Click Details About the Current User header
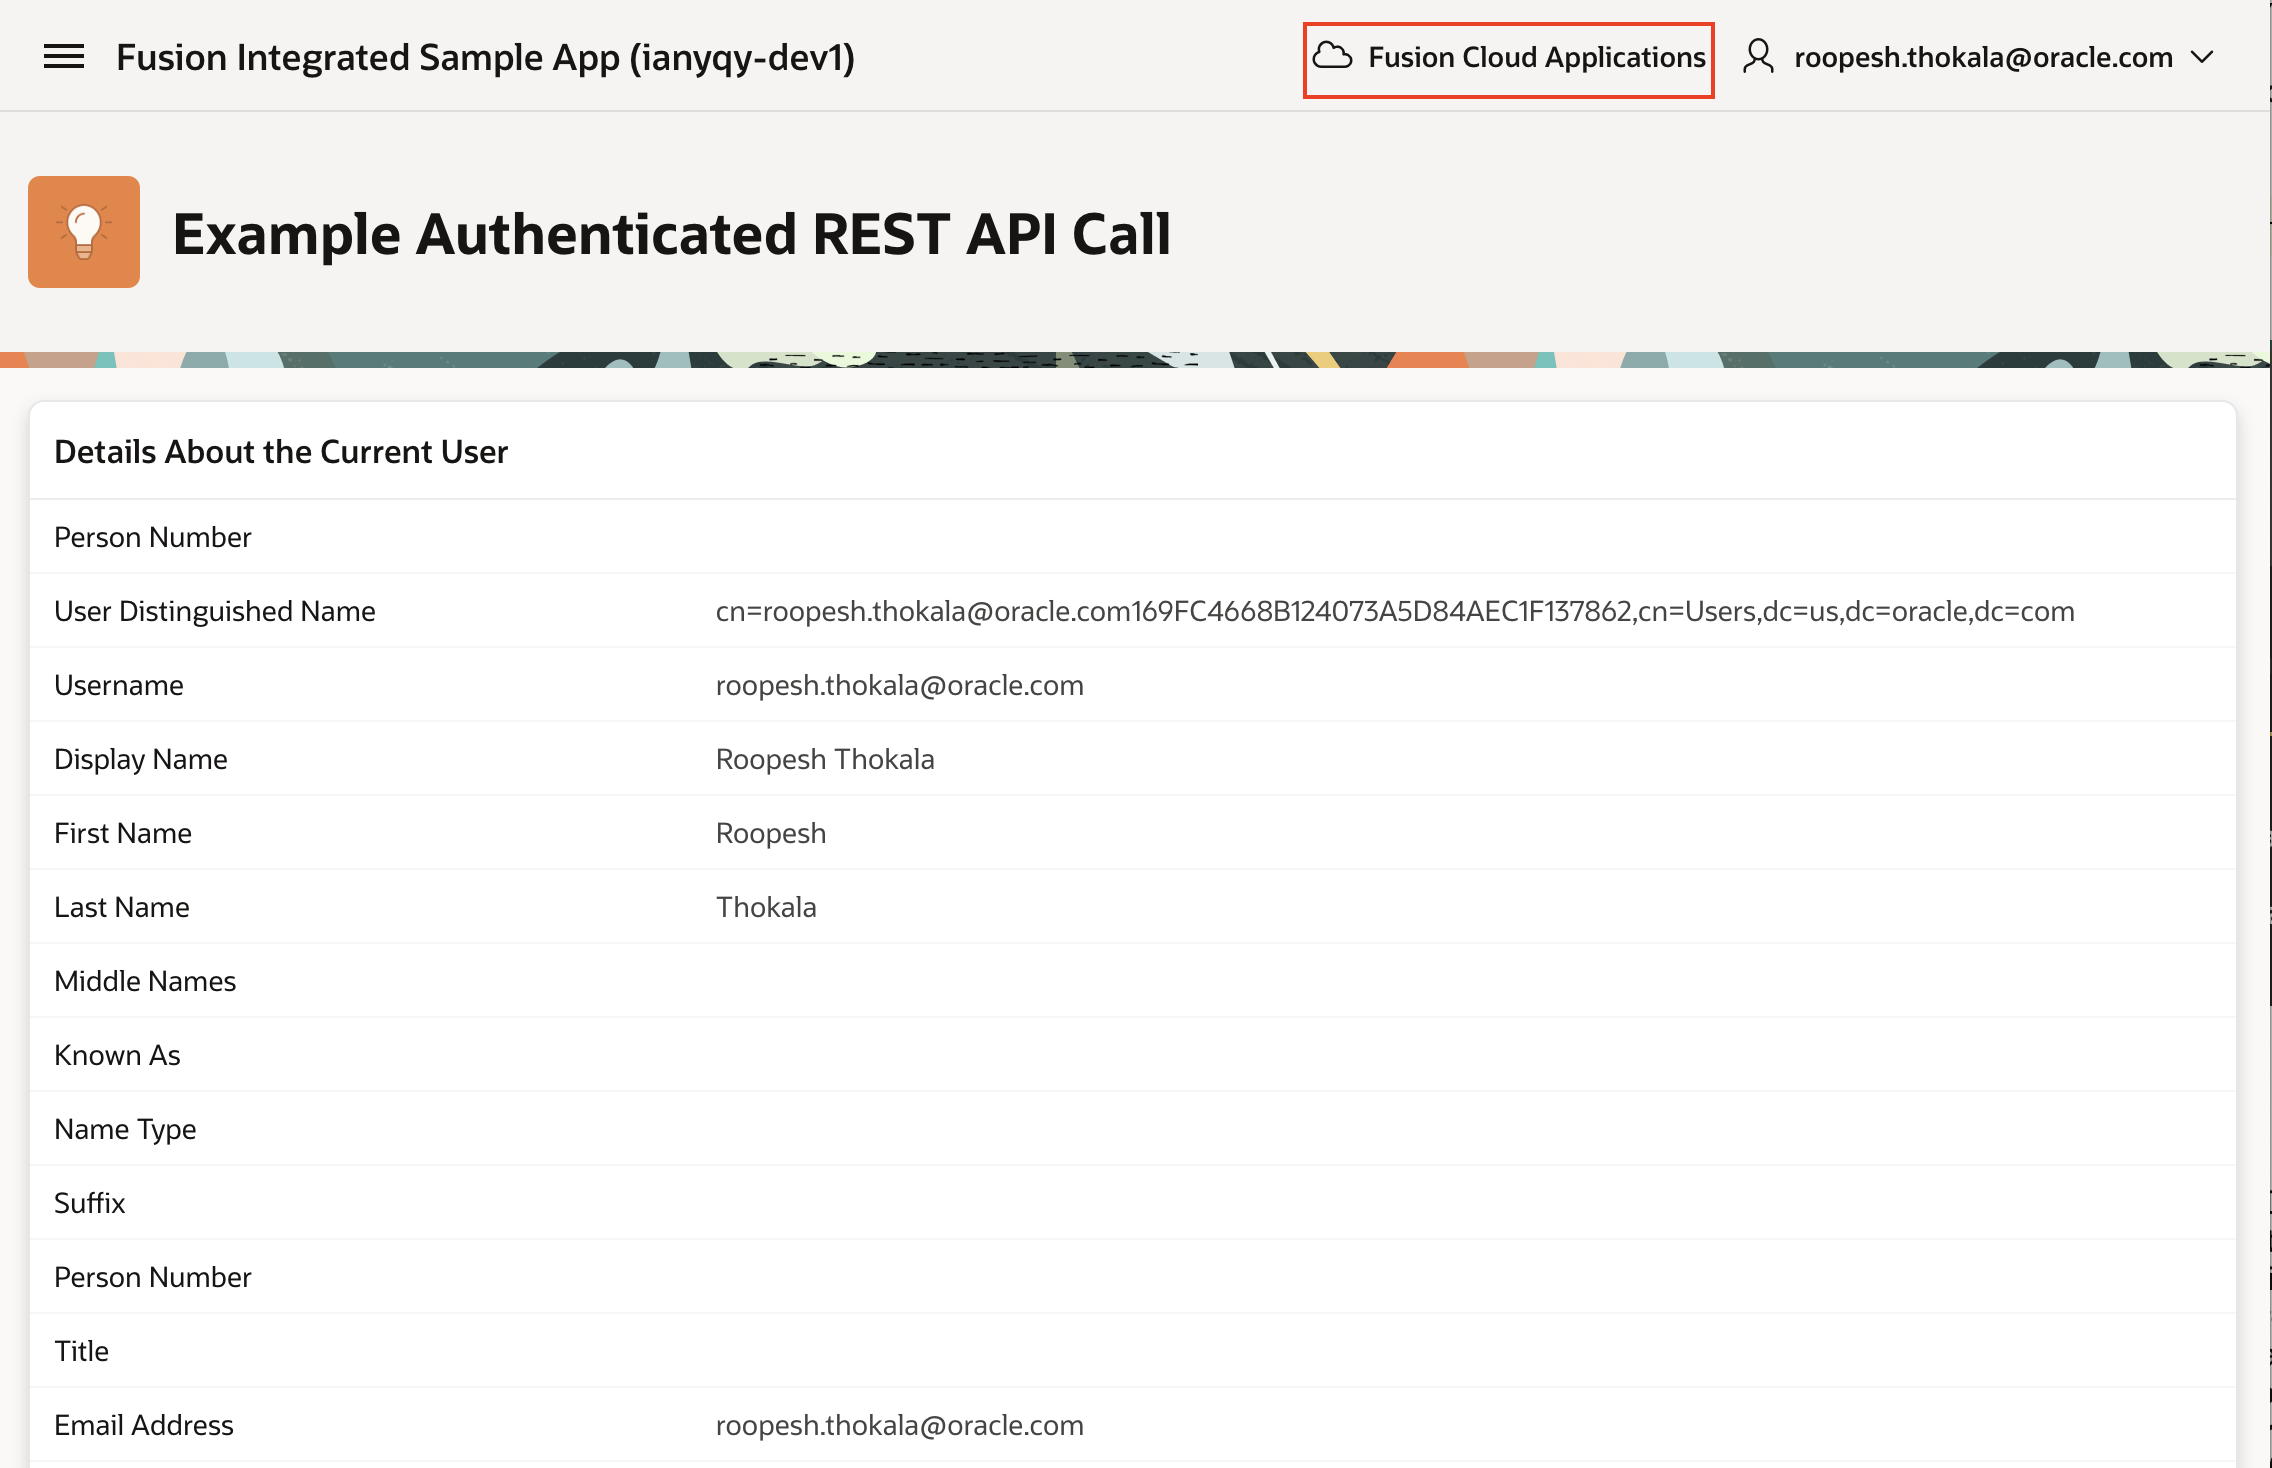This screenshot has height=1468, width=2272. pos(281,452)
